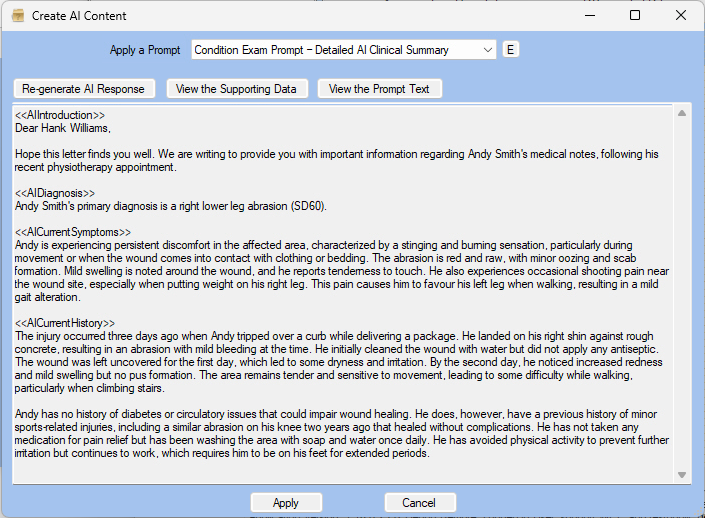This screenshot has width=705, height=518.
Task: Cancel the Create AI Content dialog
Action: (x=420, y=503)
